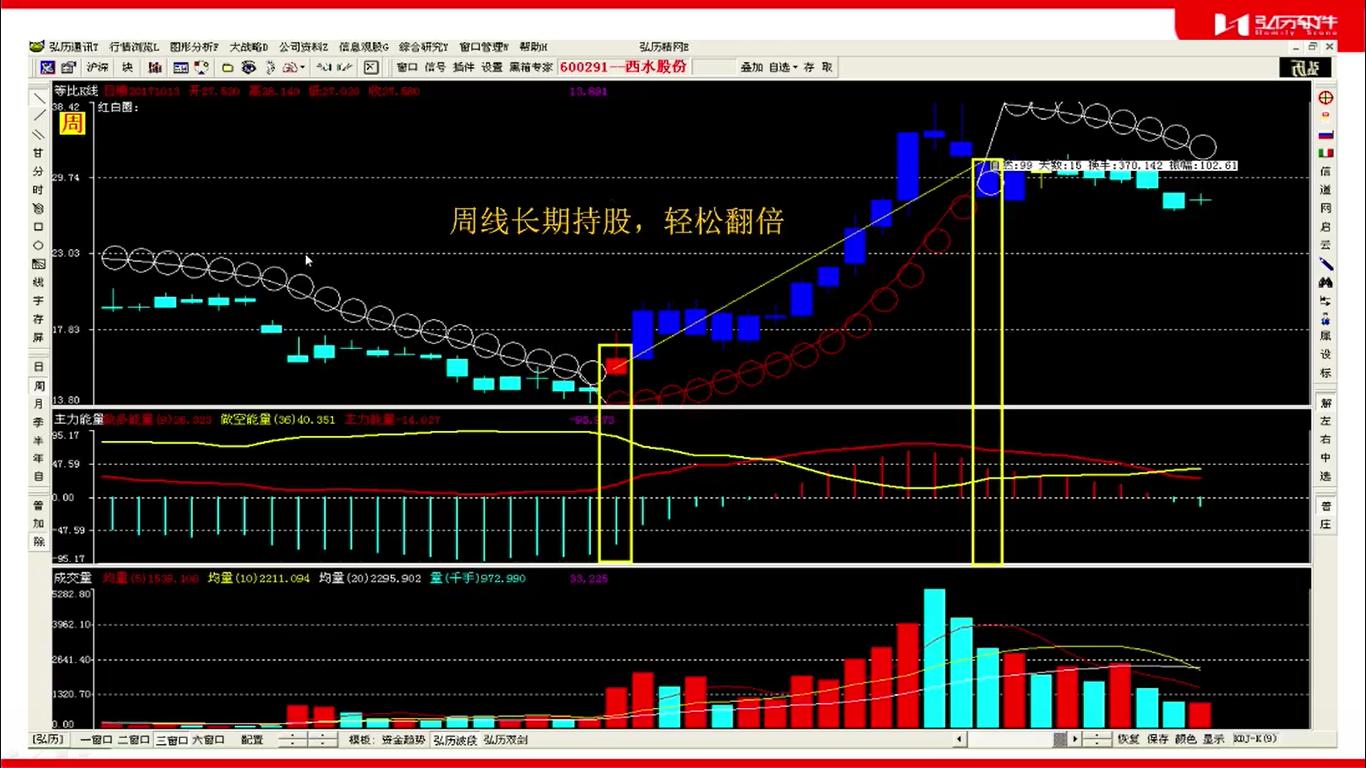The image size is (1366, 768).
Task: Select the 资金趋势 template
Action: pyautogui.click(x=401, y=740)
